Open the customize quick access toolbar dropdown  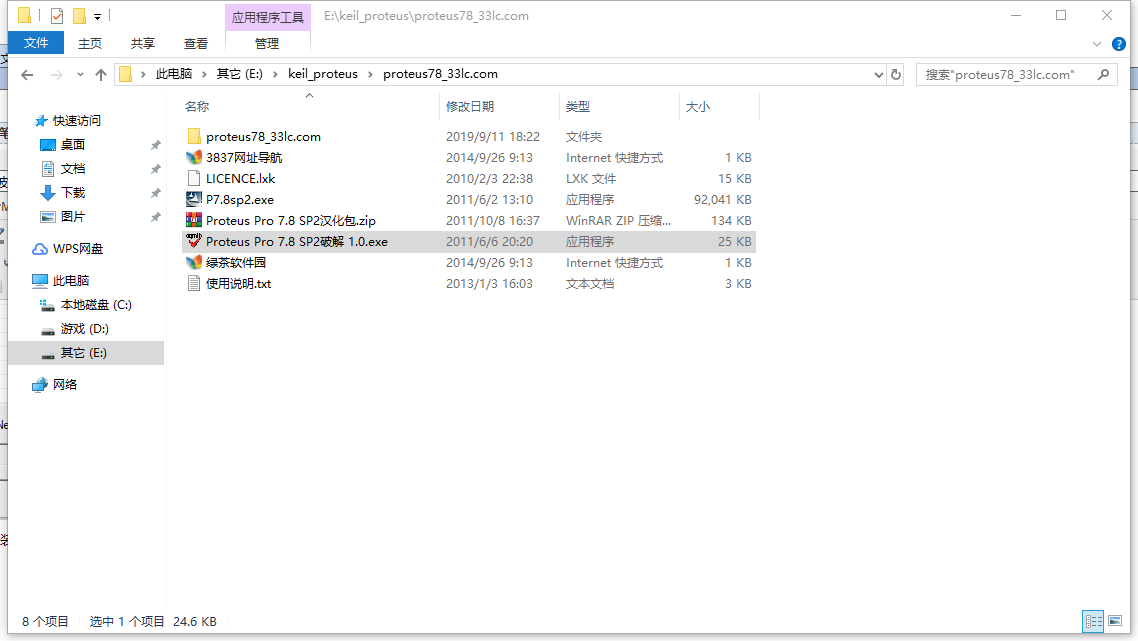coord(97,16)
